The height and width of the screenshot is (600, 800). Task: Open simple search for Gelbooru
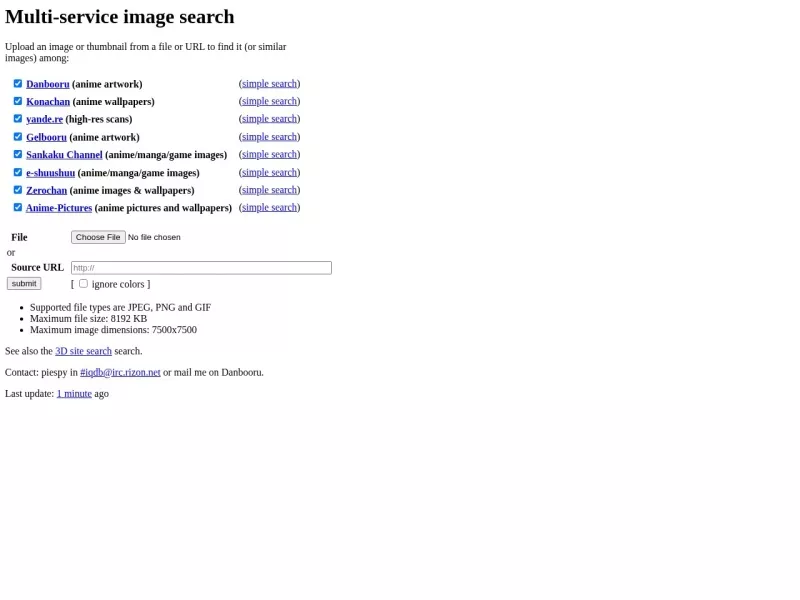coord(269,137)
